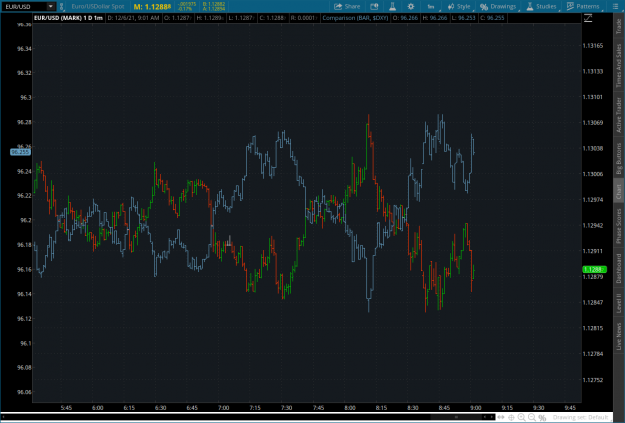
Task: Click the hamburger menu icon at top right
Action: tap(615, 6)
